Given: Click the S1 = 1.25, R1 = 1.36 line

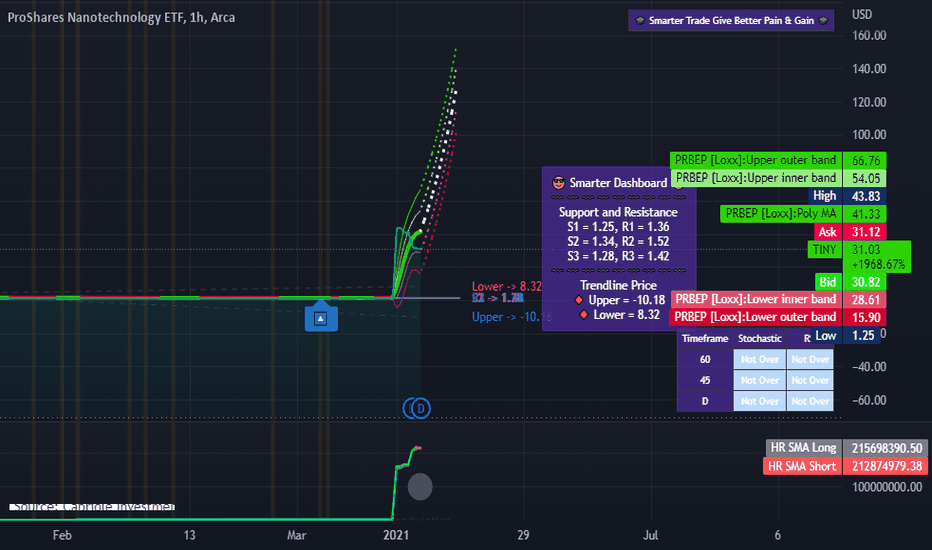Looking at the screenshot, I should tap(618, 227).
